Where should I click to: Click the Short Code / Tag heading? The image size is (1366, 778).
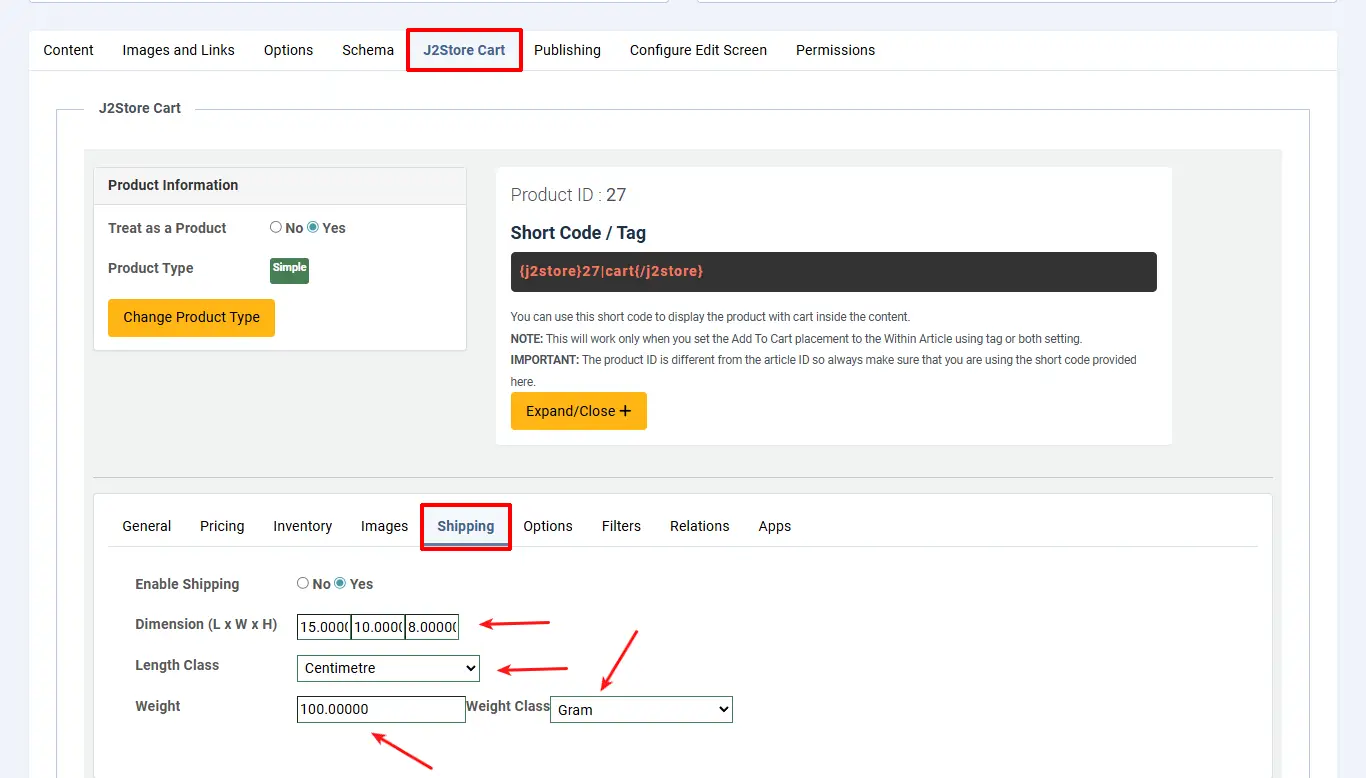578,233
